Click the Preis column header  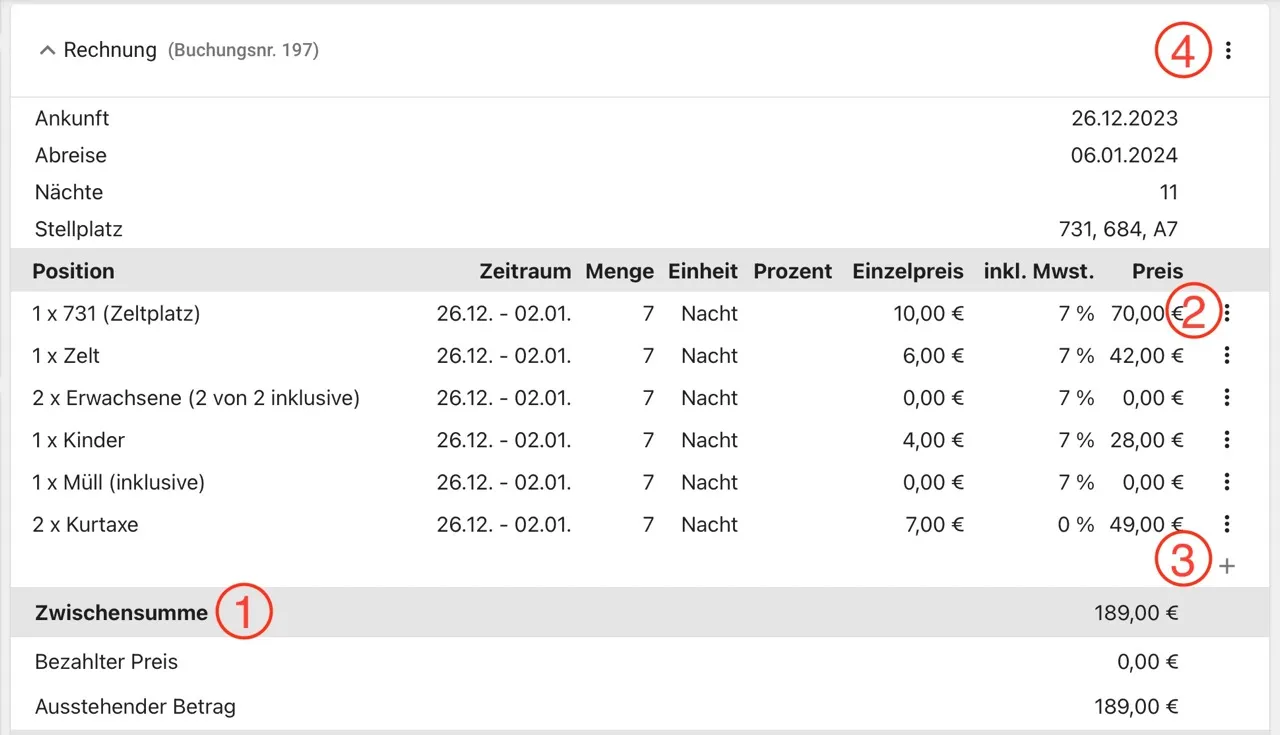point(1158,271)
